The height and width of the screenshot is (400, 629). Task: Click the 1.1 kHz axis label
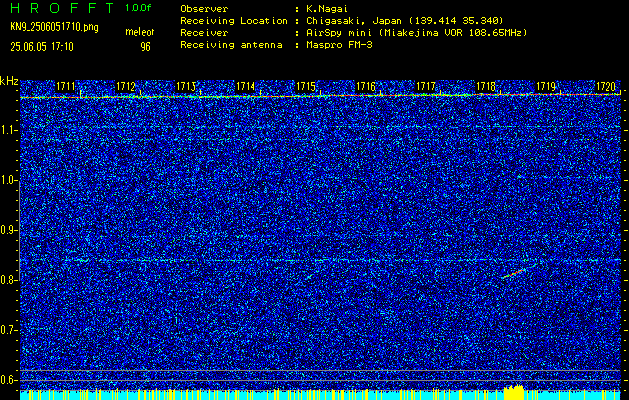click(8, 131)
